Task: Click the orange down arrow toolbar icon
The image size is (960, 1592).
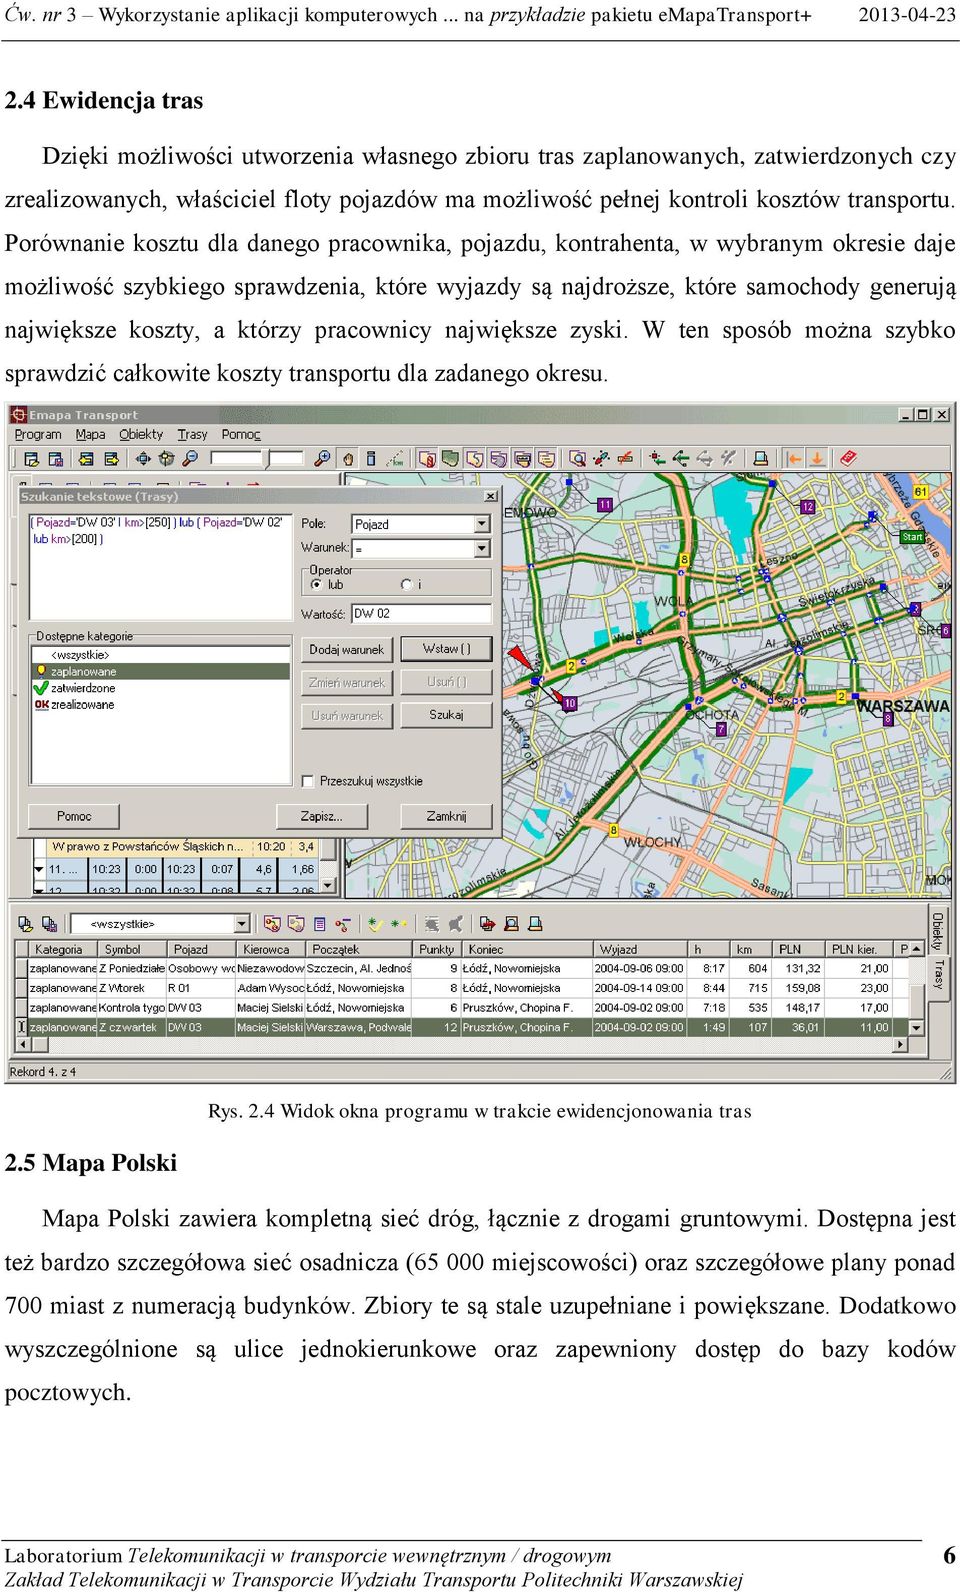Action: (x=817, y=459)
